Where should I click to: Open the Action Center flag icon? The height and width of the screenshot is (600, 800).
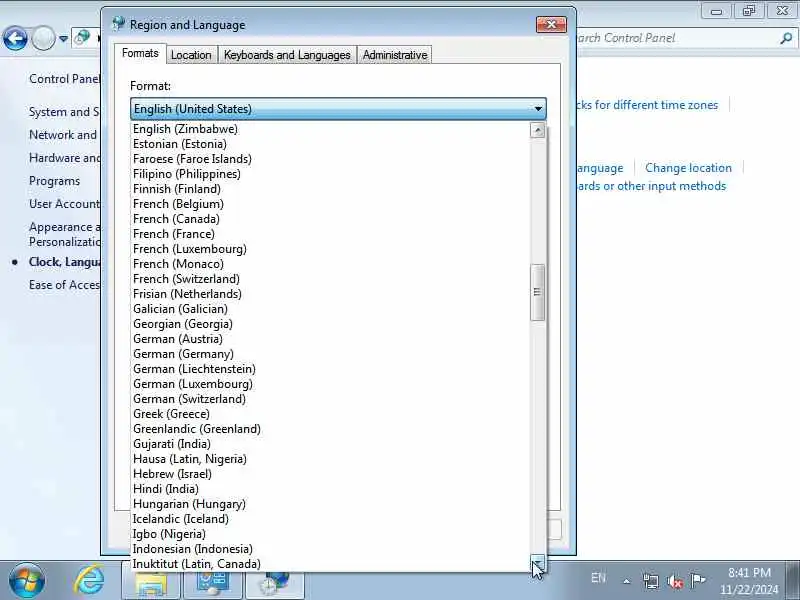click(x=697, y=580)
